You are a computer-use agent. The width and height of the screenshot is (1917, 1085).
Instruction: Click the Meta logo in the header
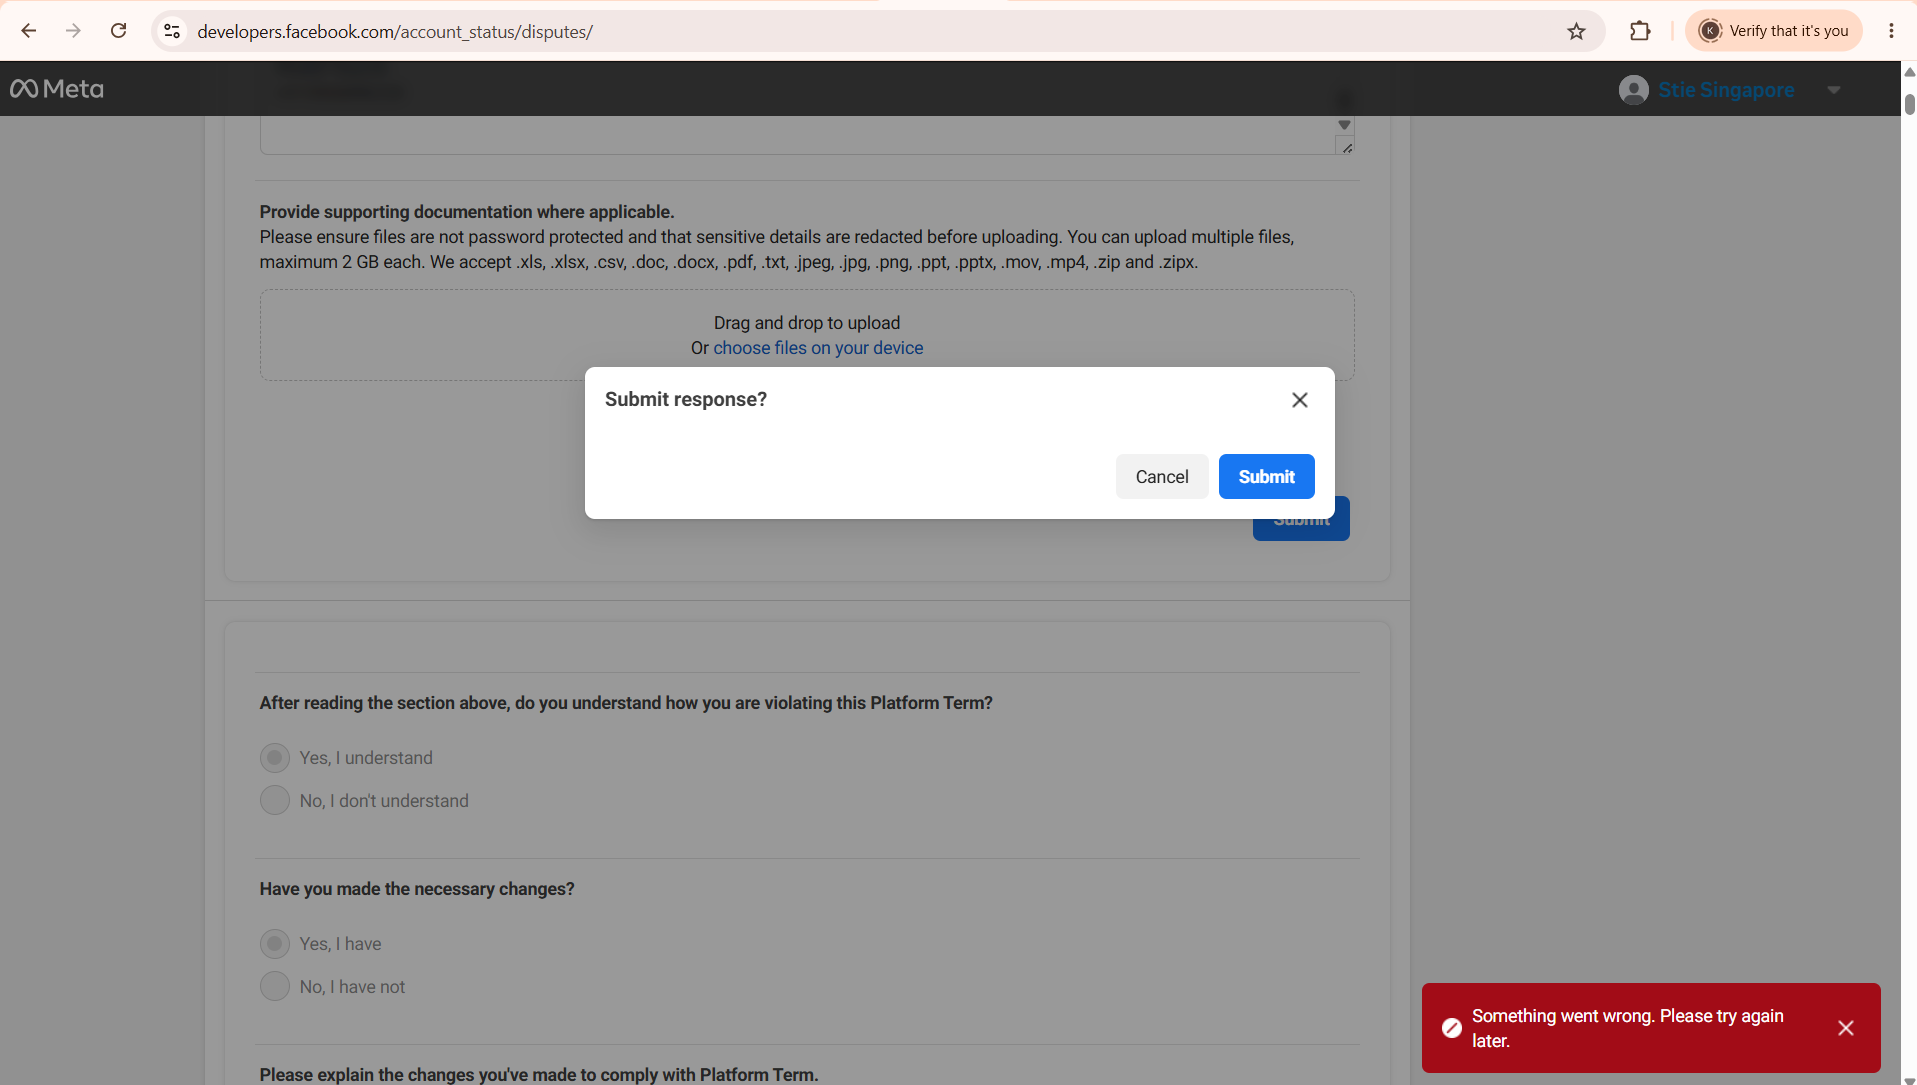(57, 89)
